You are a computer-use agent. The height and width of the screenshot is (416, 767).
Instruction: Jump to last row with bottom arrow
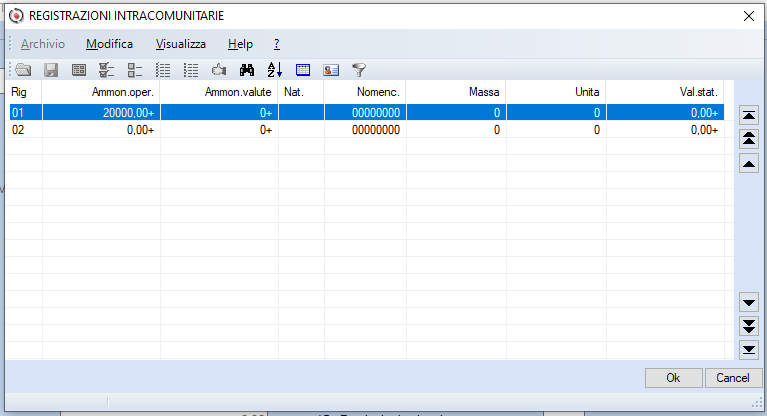tap(749, 349)
